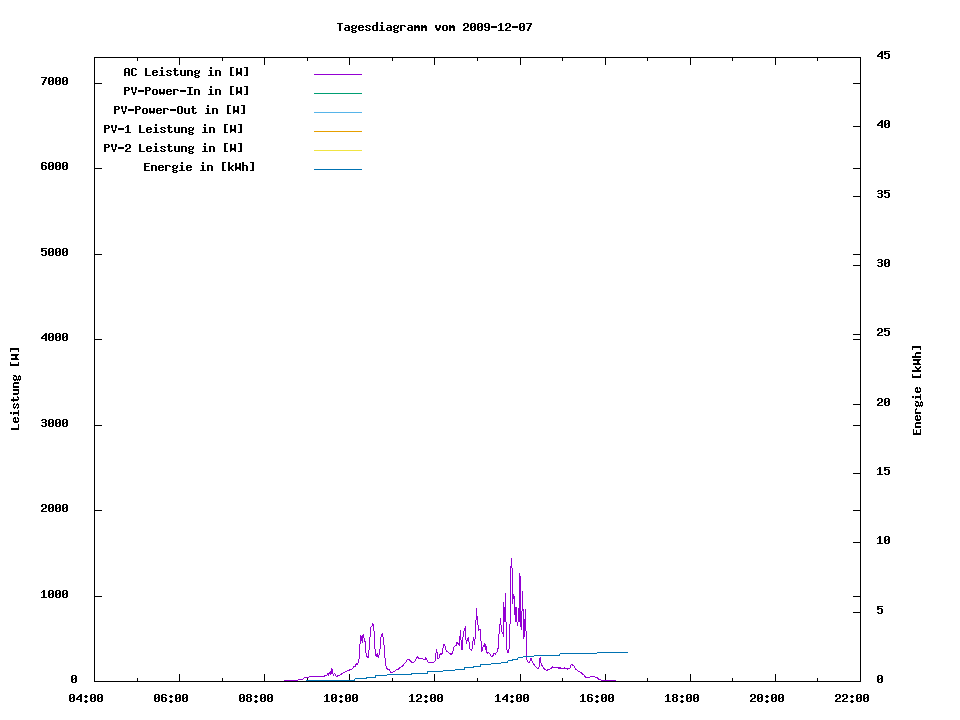Click the highest purple power peak near 14:00
Viewport: 960px width, 720px height.
[x=511, y=561]
